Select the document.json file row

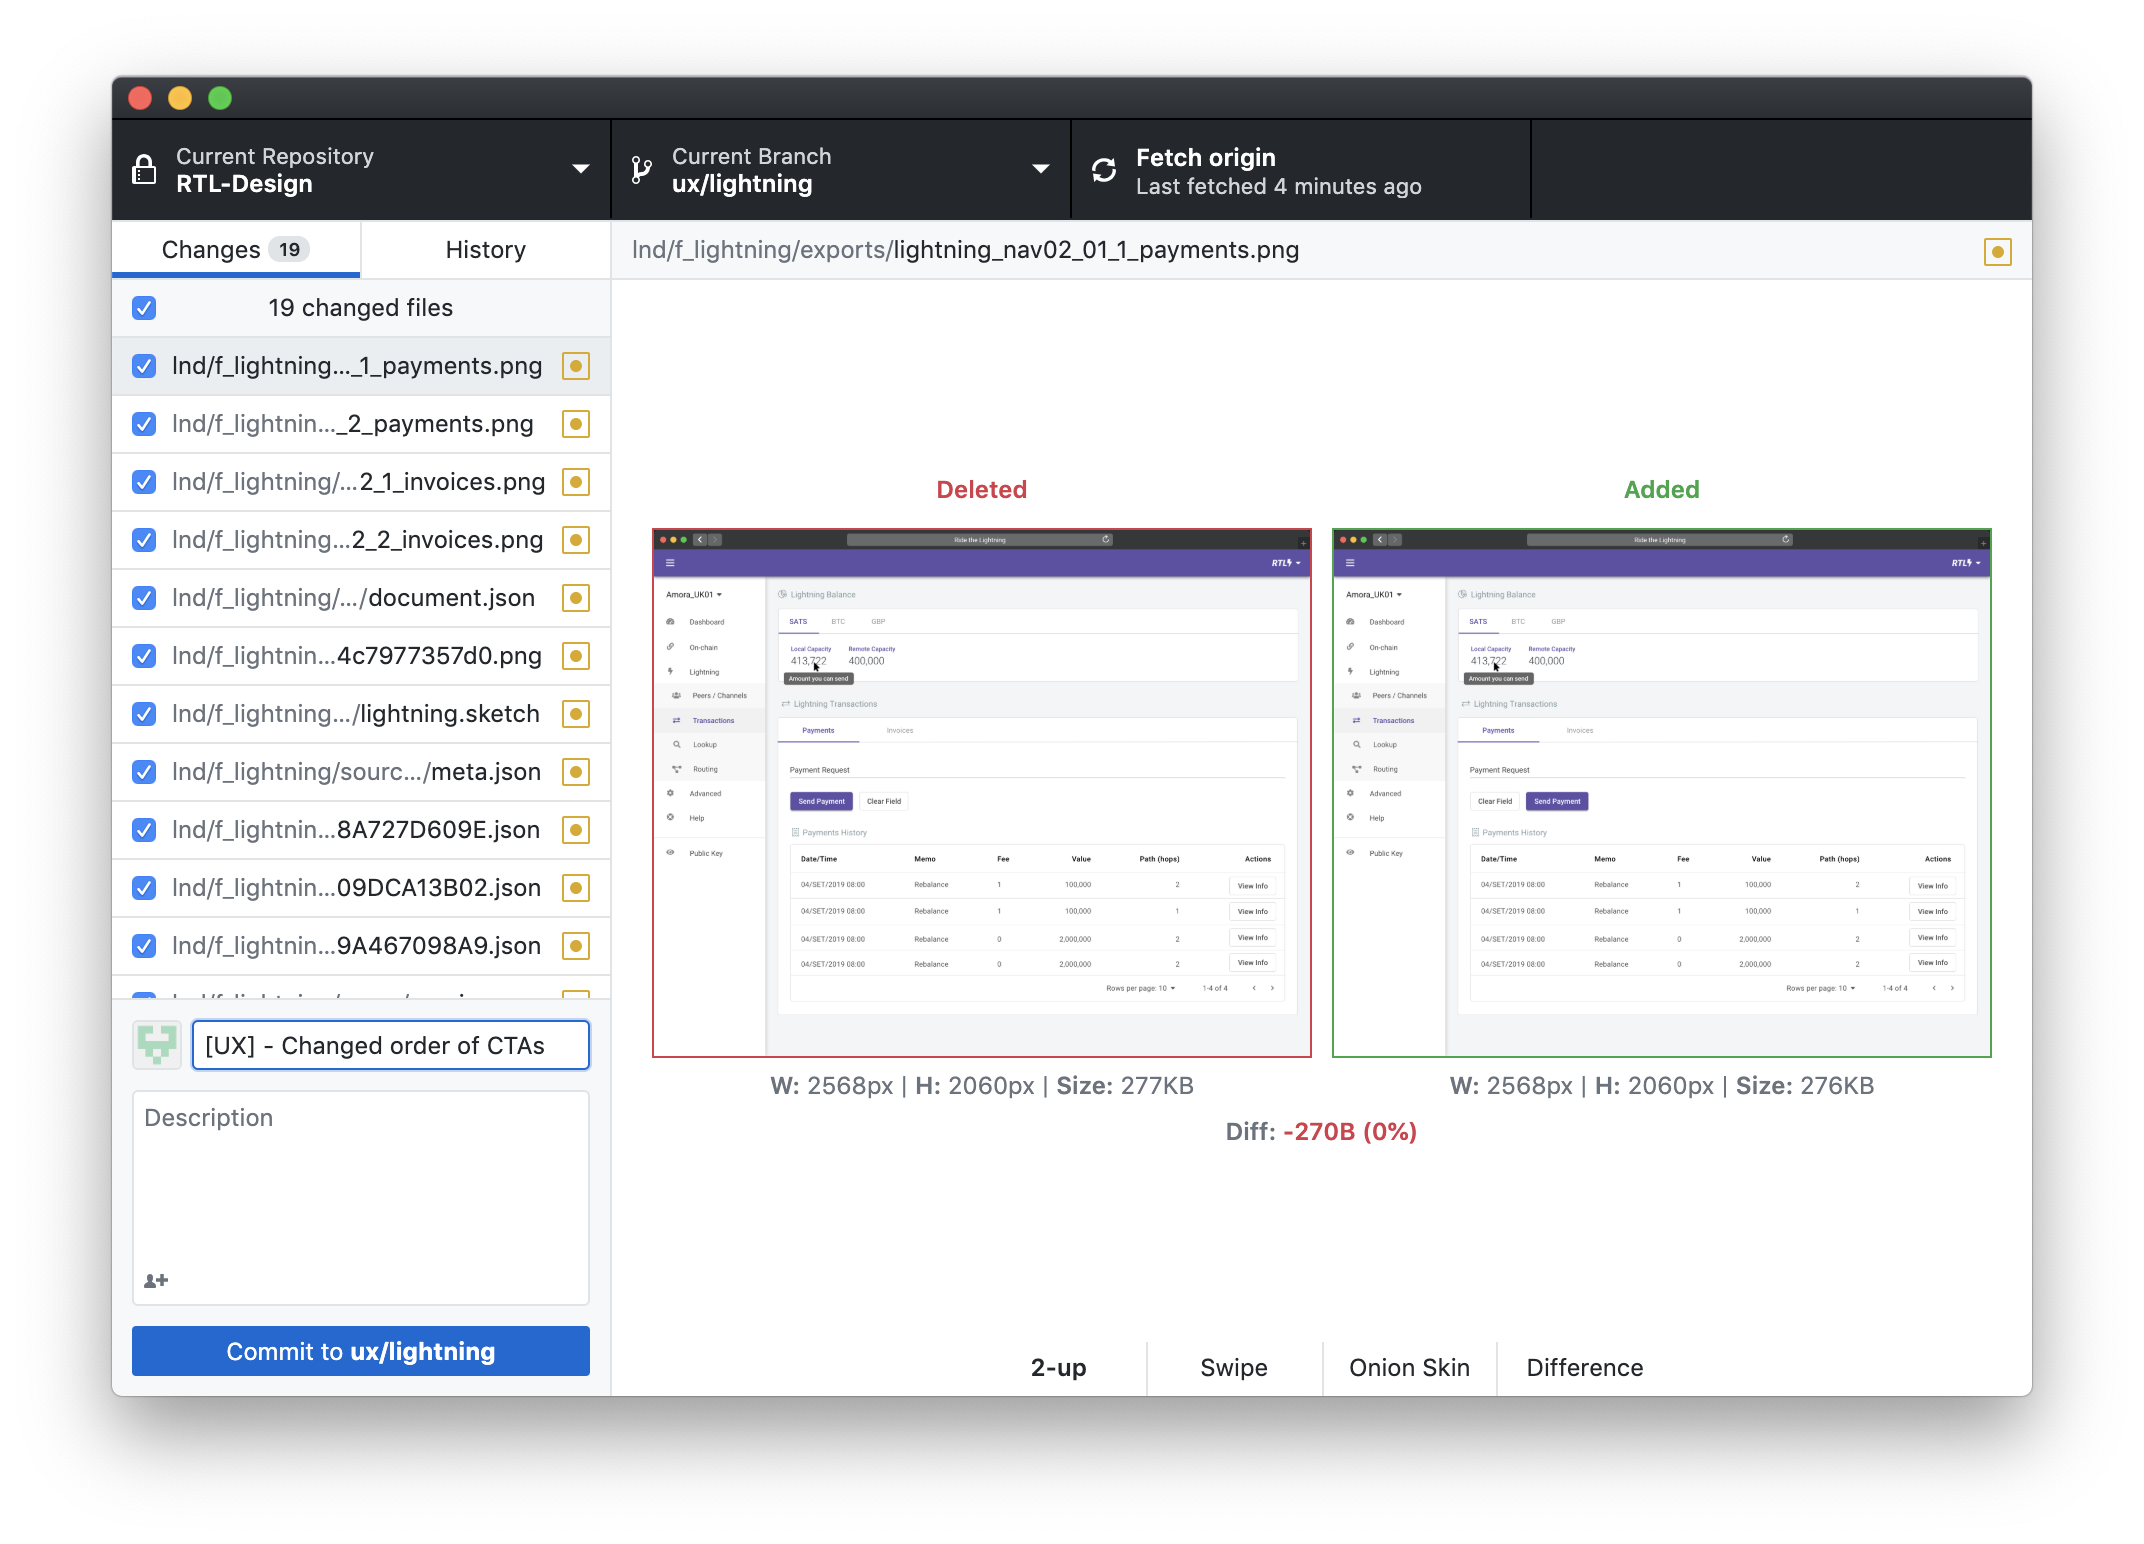(x=361, y=598)
